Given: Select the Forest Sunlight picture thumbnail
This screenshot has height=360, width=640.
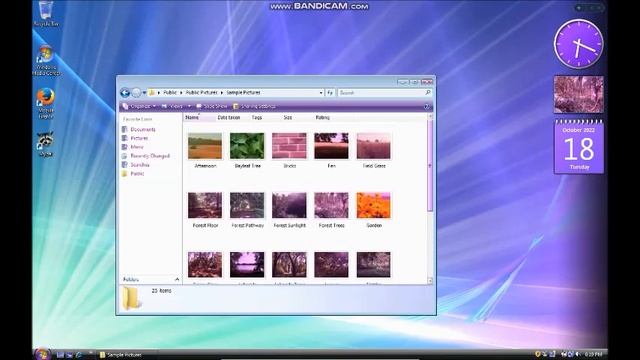Looking at the screenshot, I should (x=289, y=205).
